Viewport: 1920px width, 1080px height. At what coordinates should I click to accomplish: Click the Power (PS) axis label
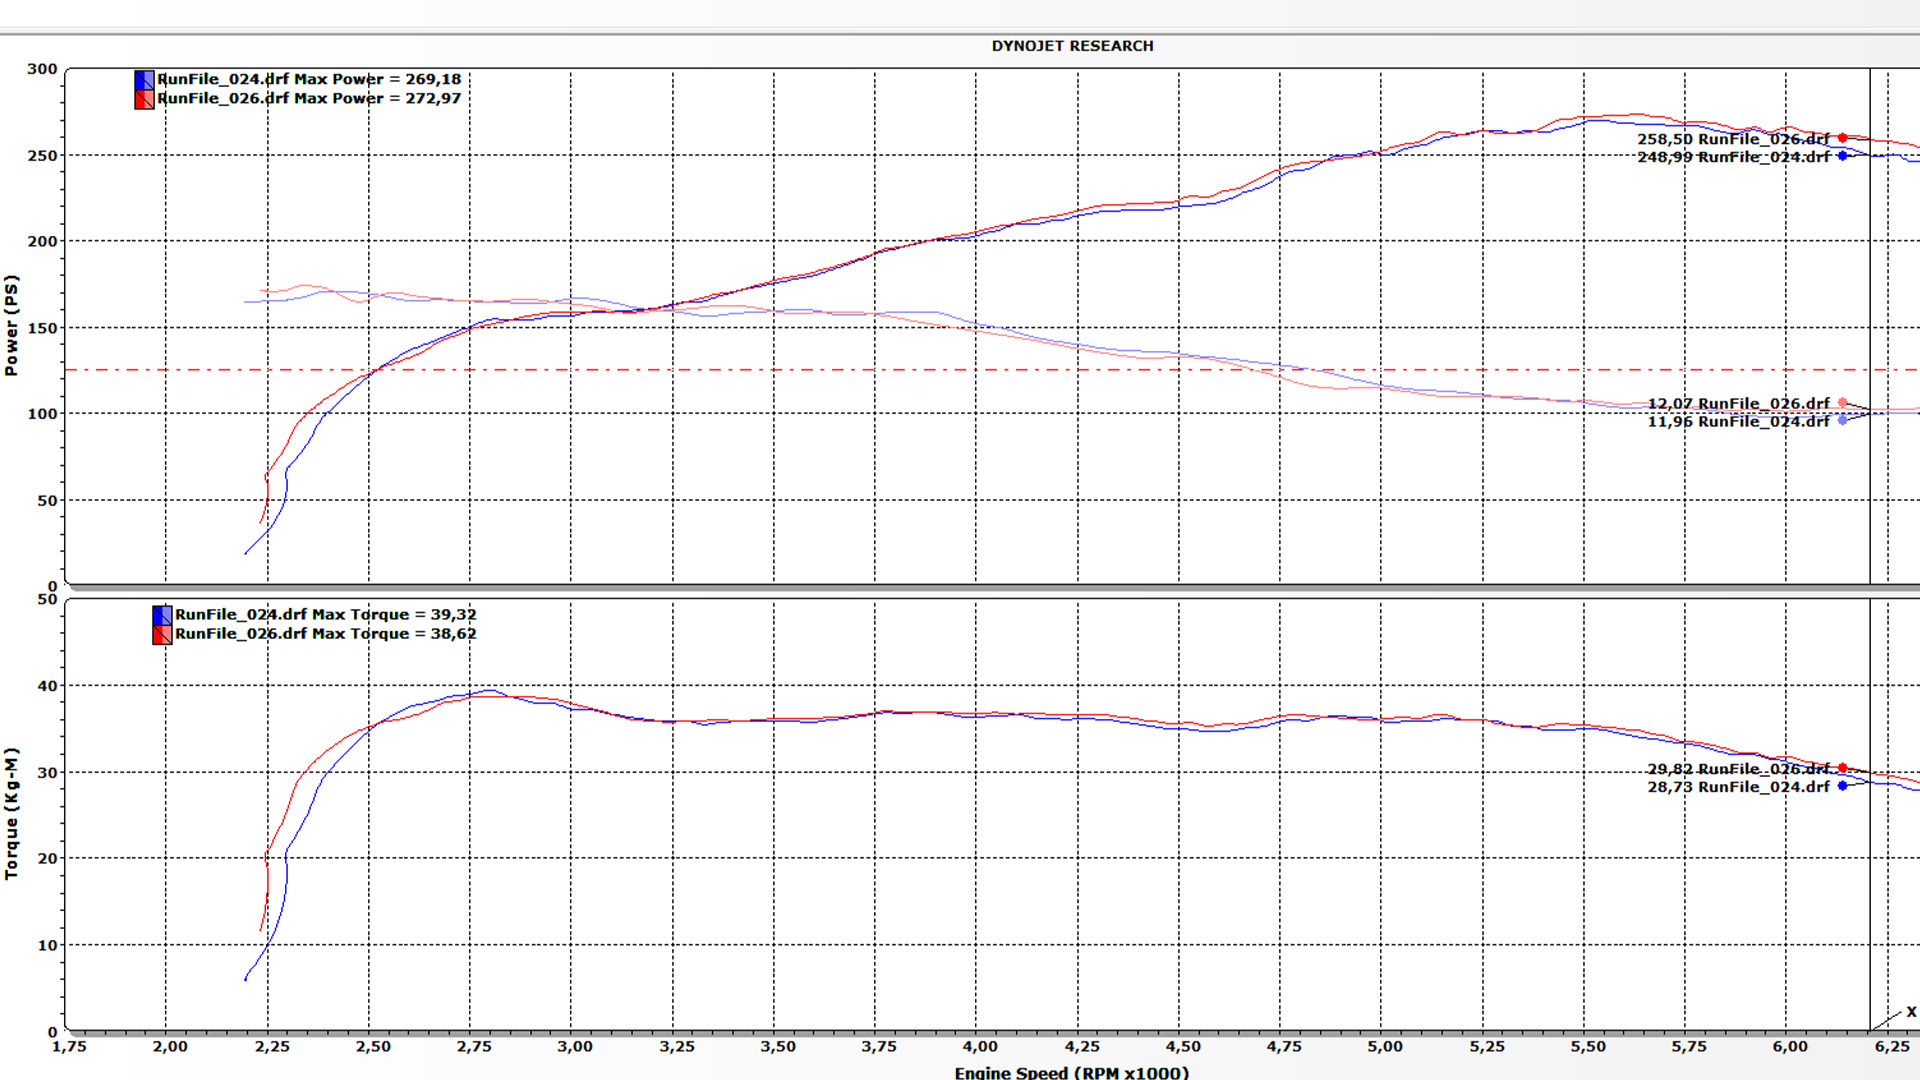click(11, 326)
